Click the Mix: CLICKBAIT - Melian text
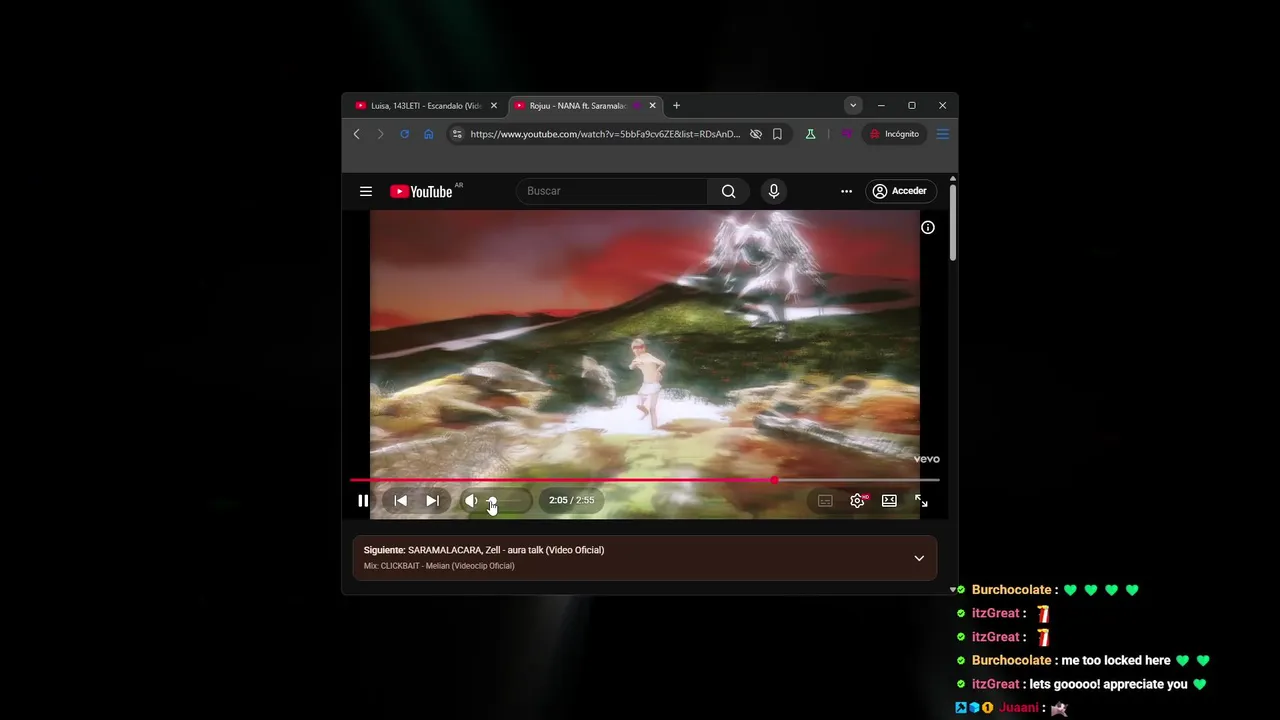Viewport: 1280px width, 720px height. coord(439,566)
